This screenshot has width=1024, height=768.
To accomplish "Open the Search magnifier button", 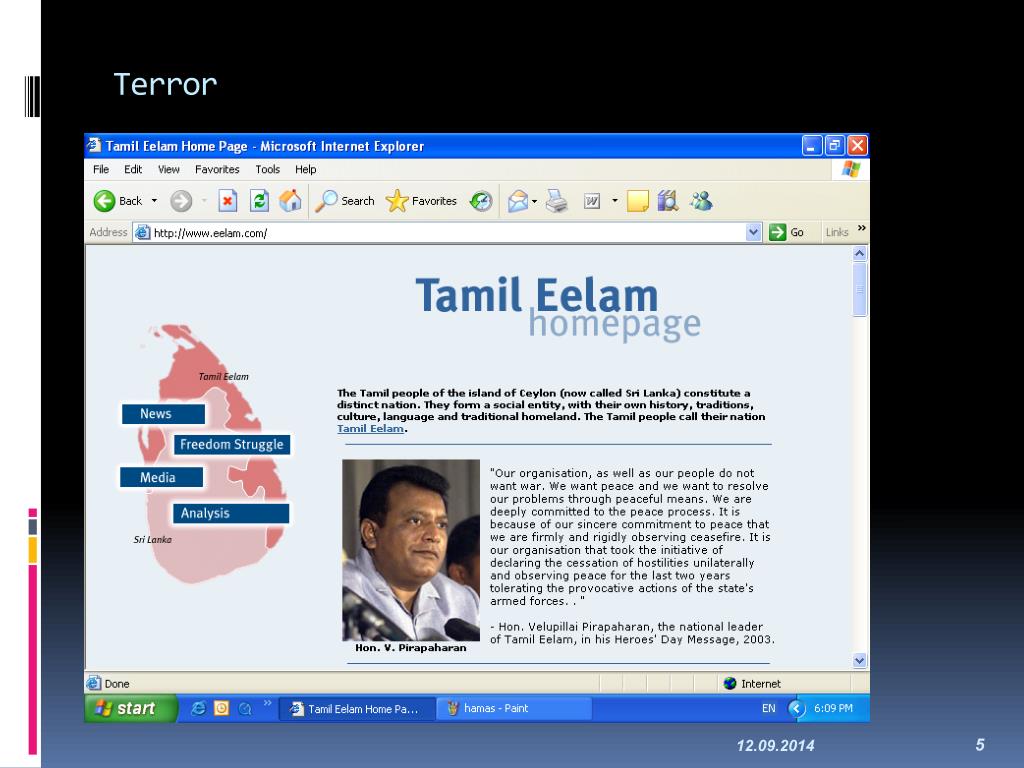I will pos(345,201).
